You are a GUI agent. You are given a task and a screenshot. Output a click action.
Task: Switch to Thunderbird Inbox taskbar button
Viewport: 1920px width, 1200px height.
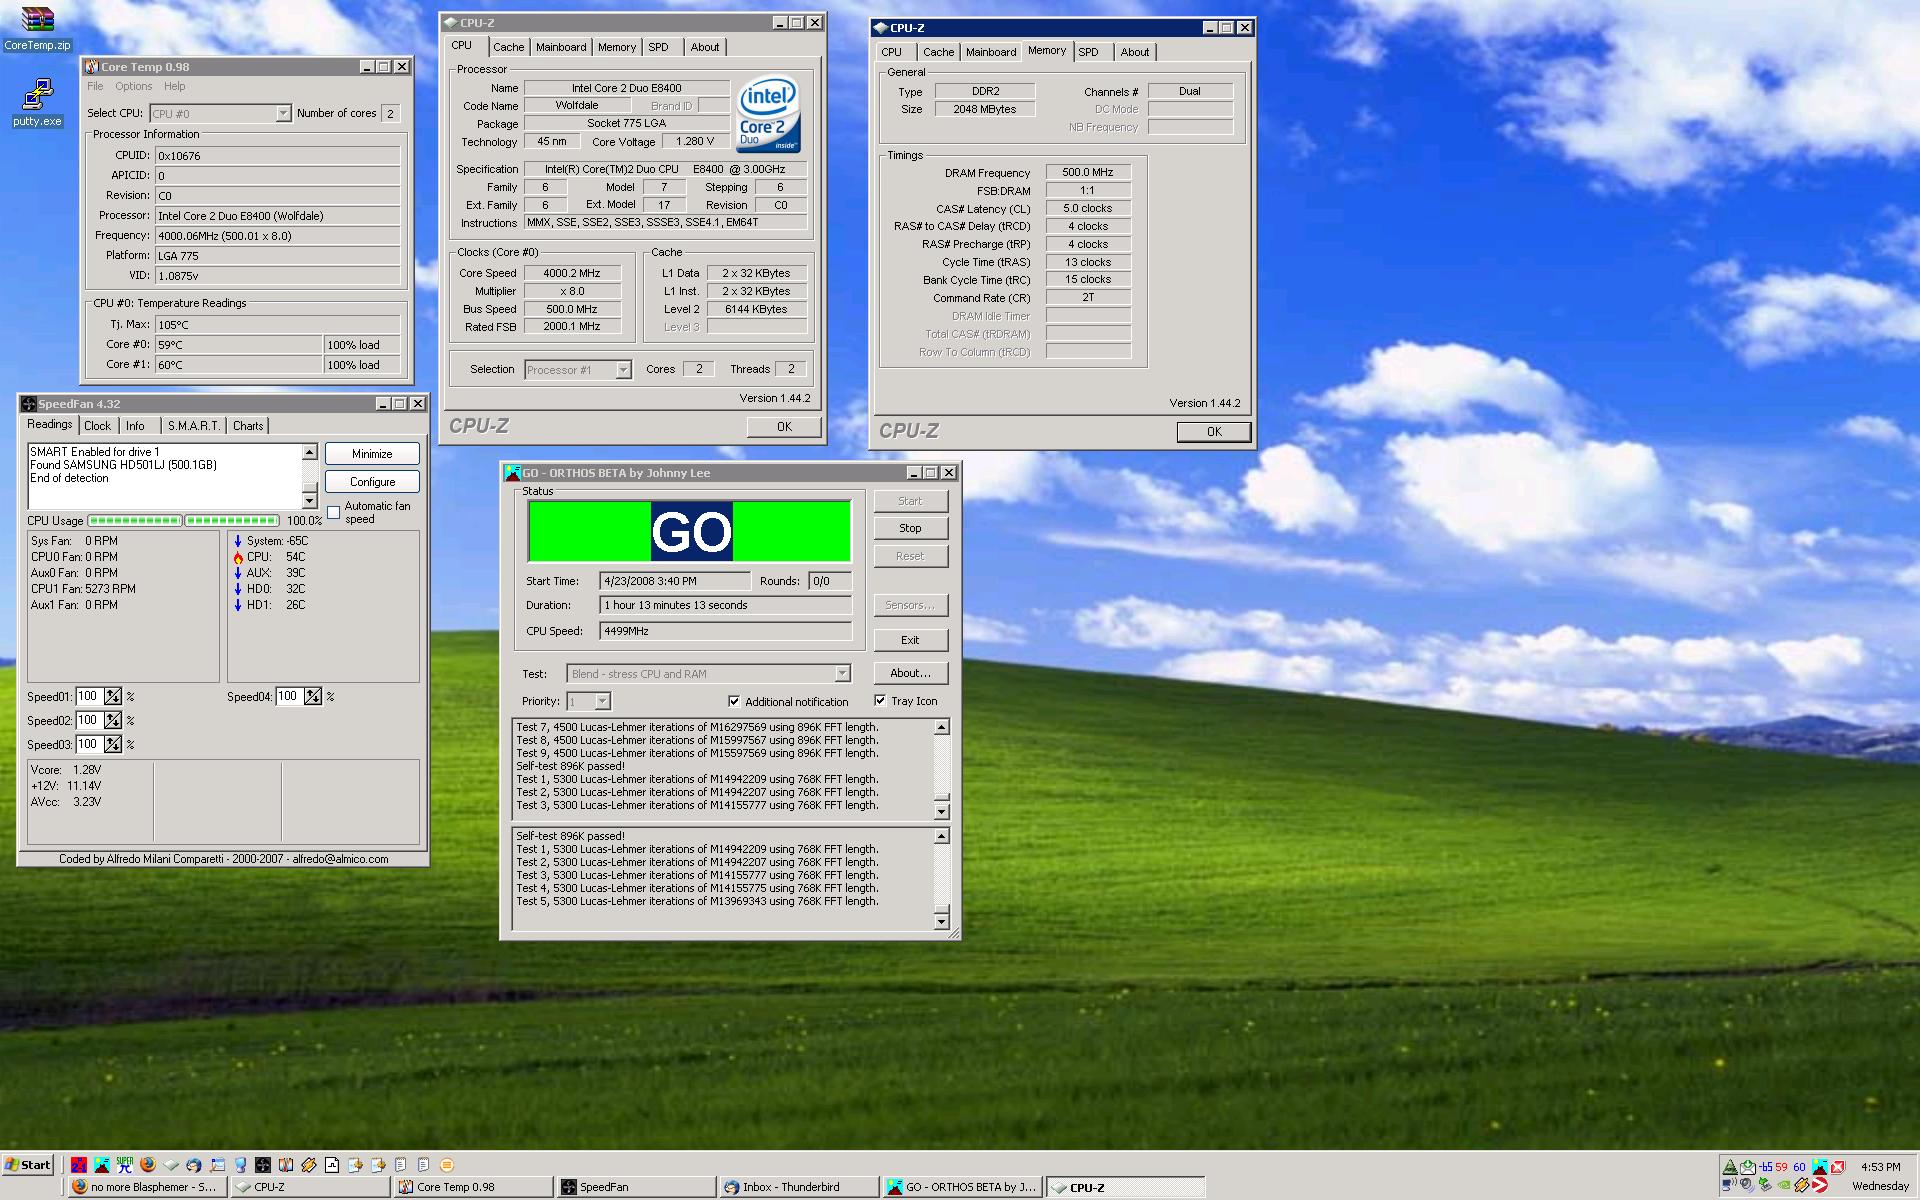pyautogui.click(x=798, y=1187)
